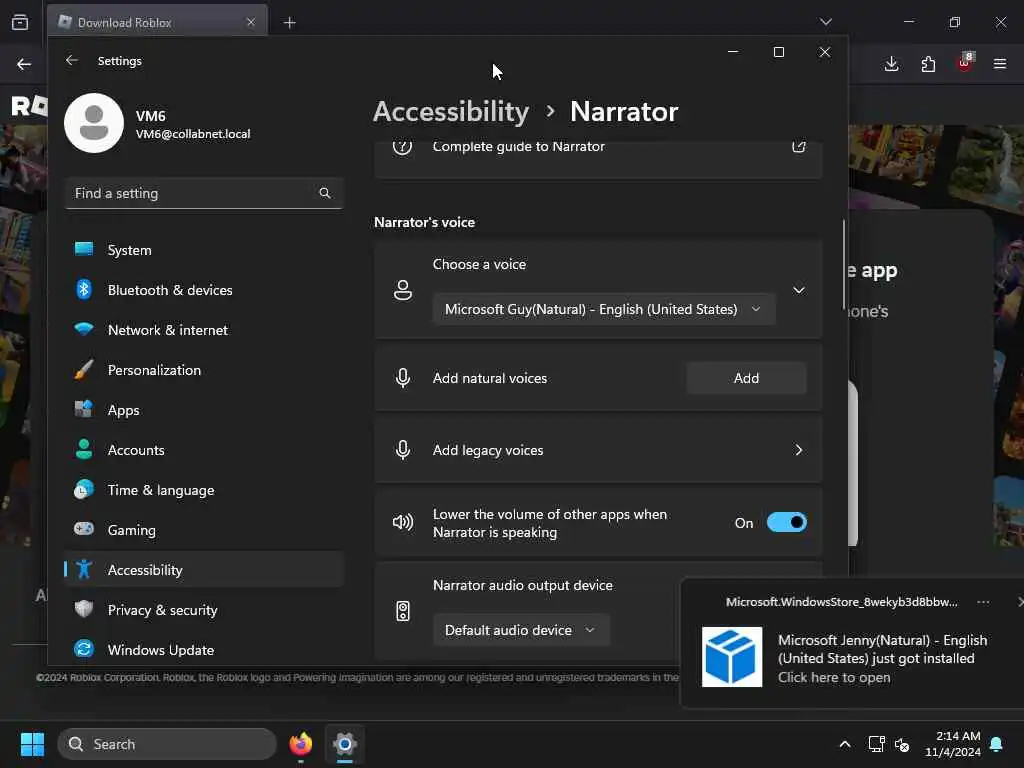The height and width of the screenshot is (768, 1024).
Task: Open Network & internet settings
Action: point(204,330)
